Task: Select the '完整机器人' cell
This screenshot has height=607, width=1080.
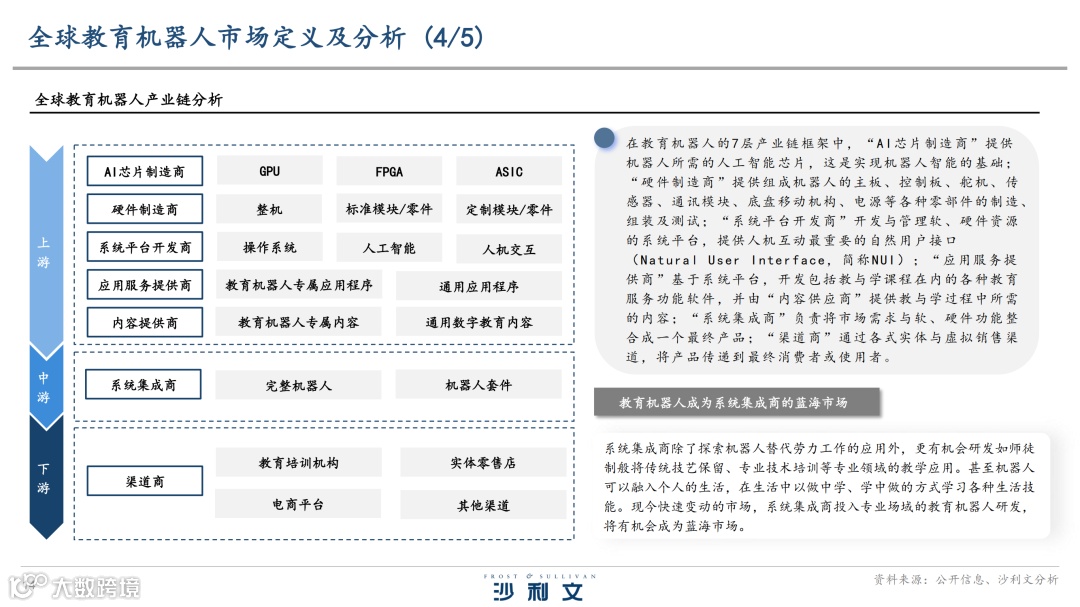Action: (298, 385)
